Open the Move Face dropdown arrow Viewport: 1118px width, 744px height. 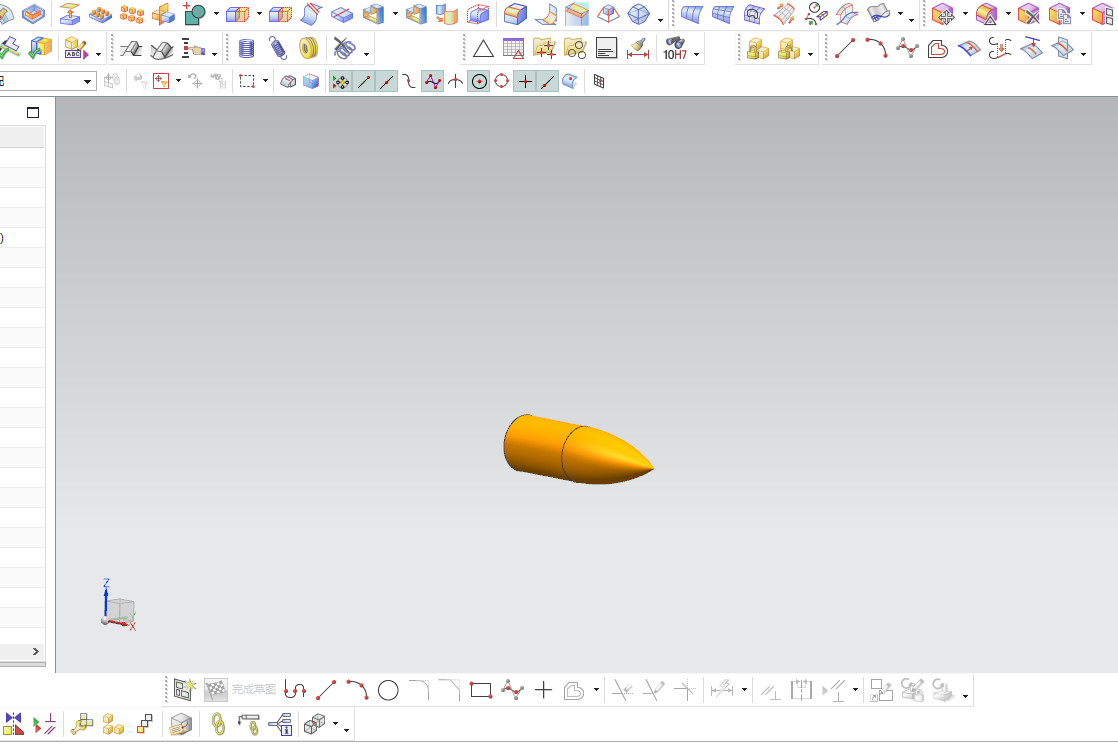pyautogui.click(x=965, y=14)
